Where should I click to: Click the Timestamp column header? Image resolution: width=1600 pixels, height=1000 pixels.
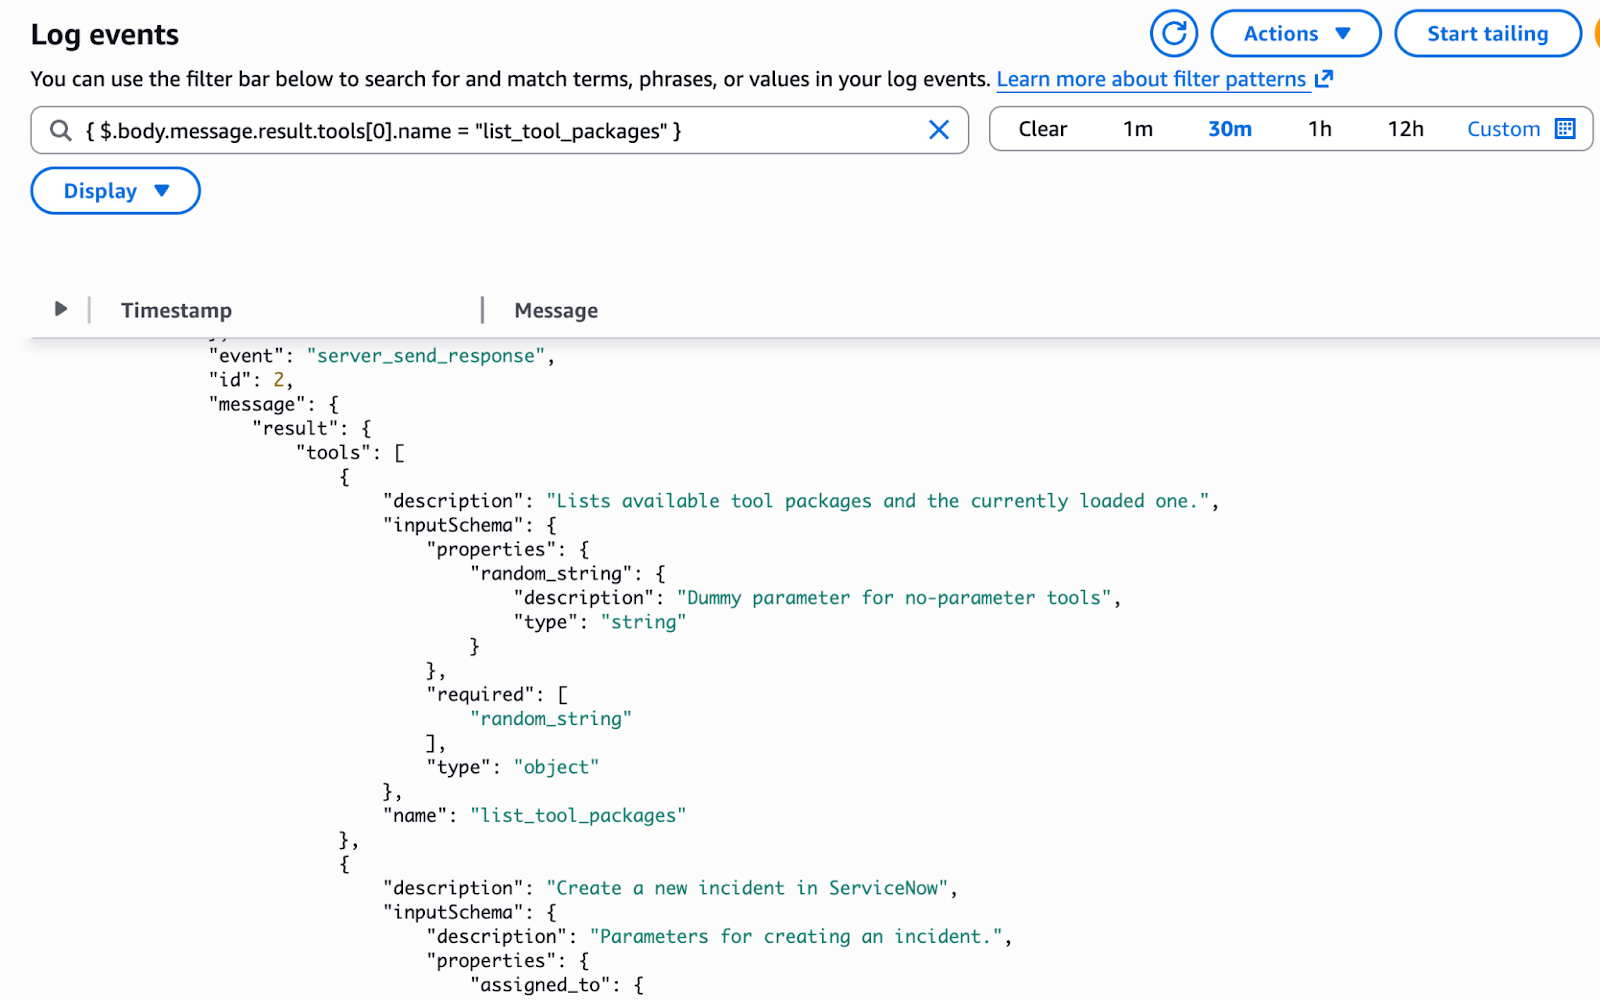pyautogui.click(x=176, y=311)
